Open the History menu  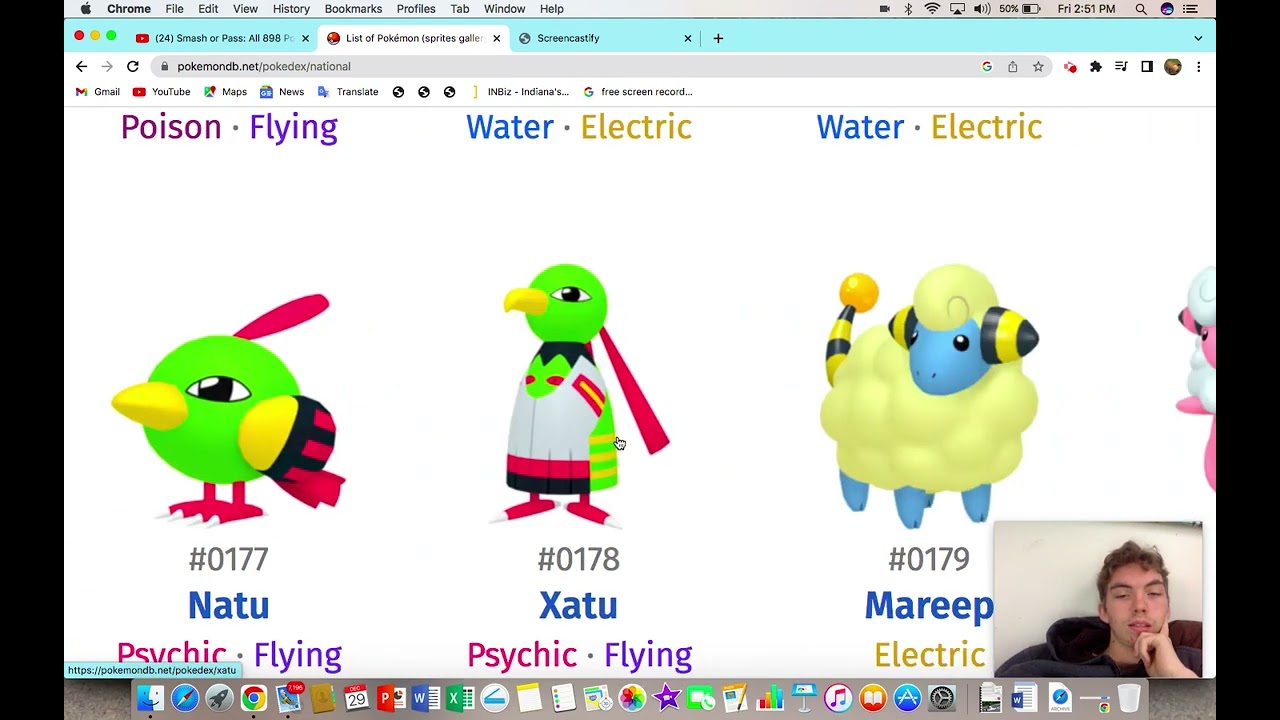click(x=291, y=9)
